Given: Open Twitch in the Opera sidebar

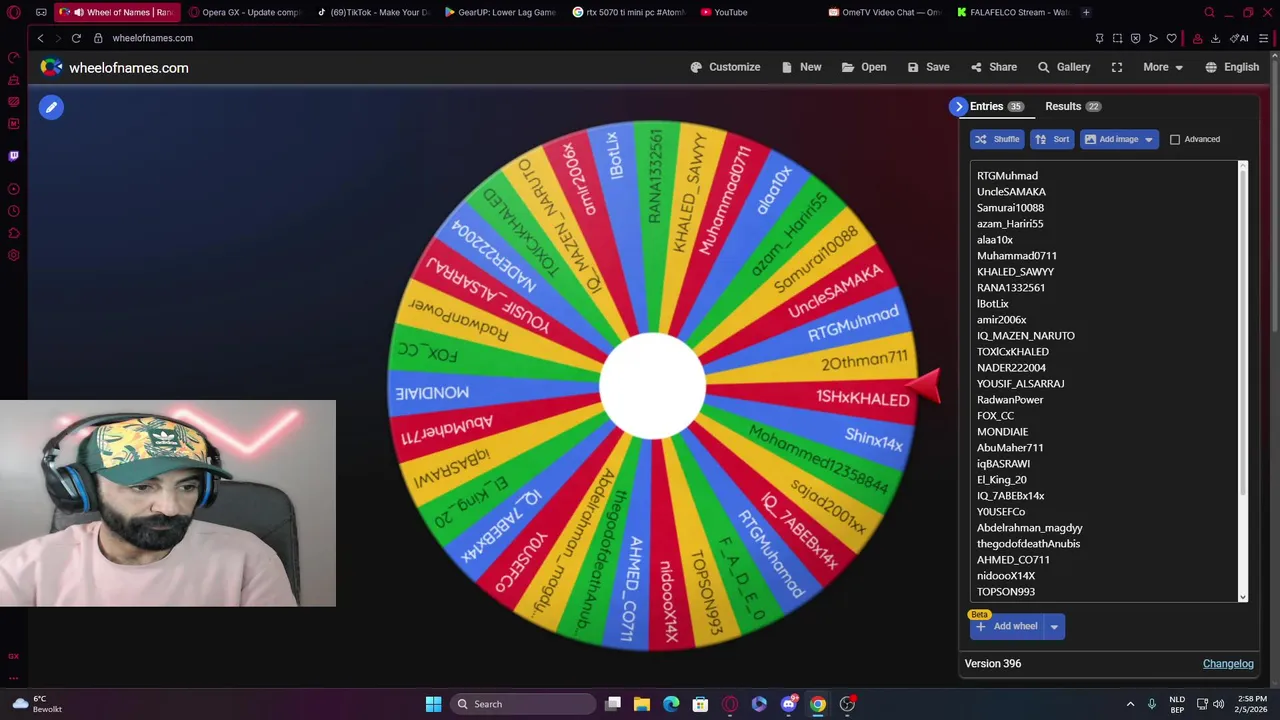Looking at the screenshot, I should coord(13,156).
